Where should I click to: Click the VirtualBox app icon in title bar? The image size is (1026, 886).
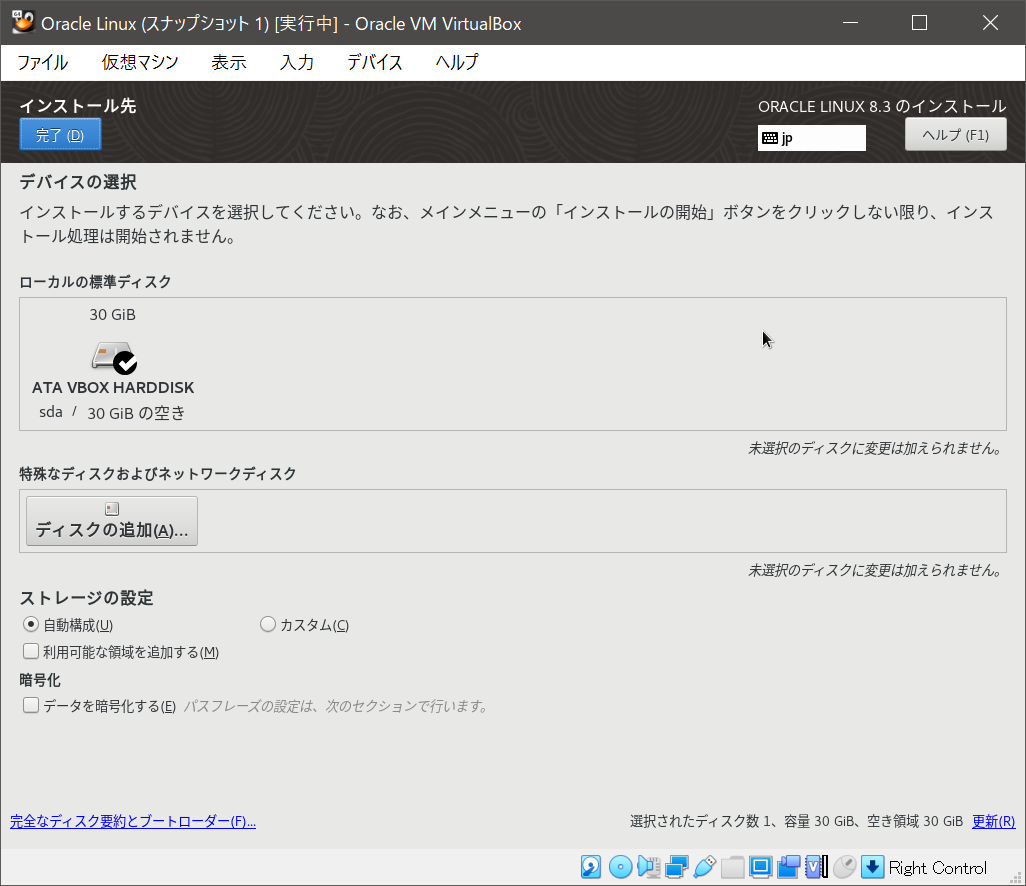[23, 22]
